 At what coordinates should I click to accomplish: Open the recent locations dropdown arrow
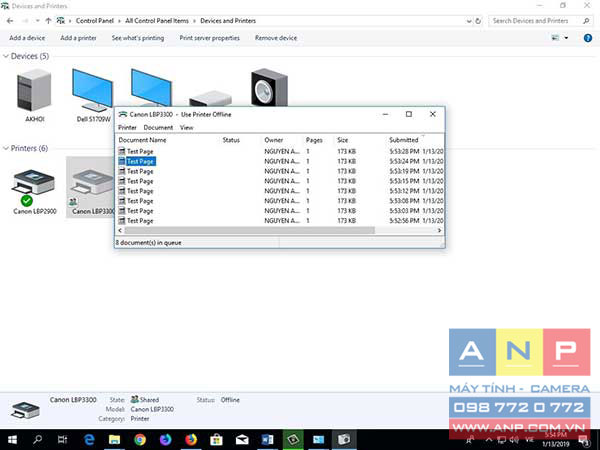tap(38, 21)
